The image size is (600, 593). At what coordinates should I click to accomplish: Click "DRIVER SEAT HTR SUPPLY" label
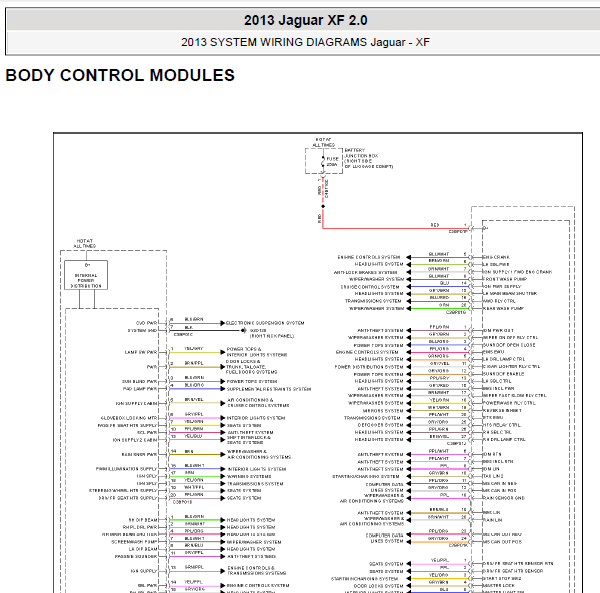(x=127, y=498)
